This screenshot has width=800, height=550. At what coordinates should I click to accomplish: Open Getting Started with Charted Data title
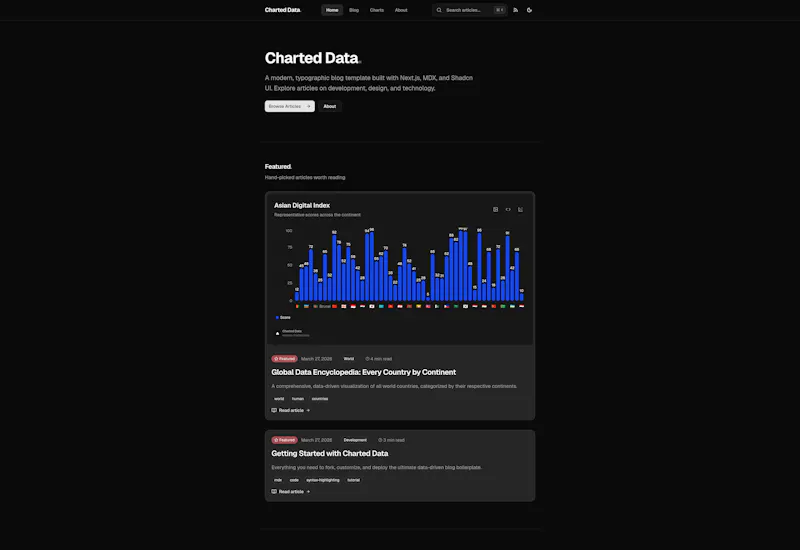330,454
